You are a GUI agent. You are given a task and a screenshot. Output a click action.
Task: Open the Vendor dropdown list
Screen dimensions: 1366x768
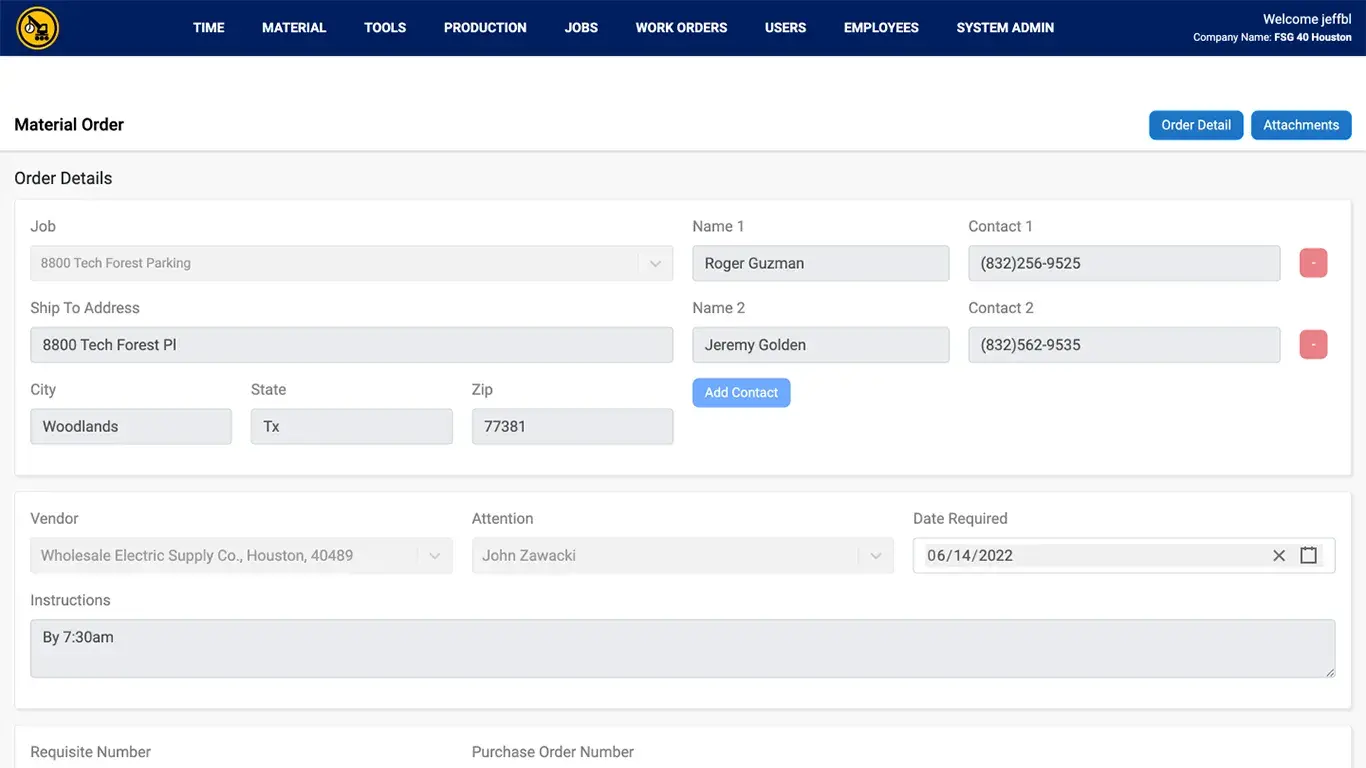point(435,556)
